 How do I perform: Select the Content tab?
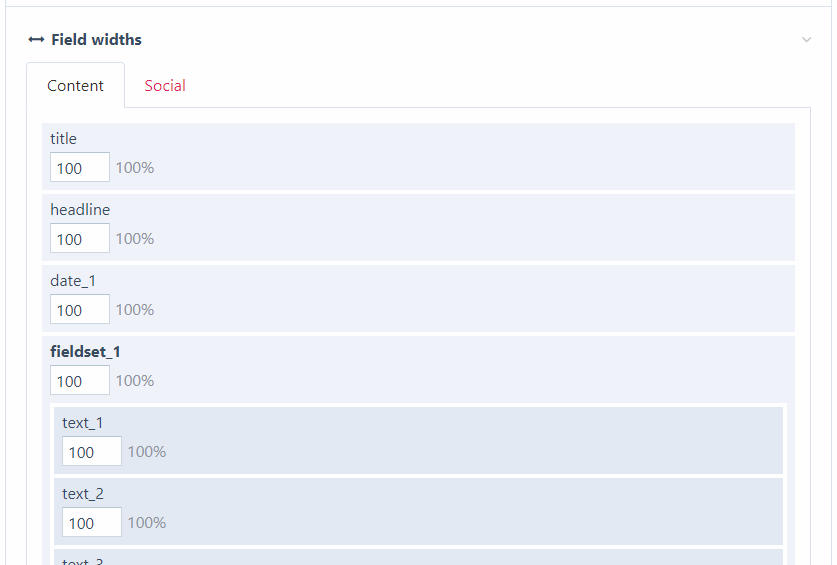click(x=75, y=85)
